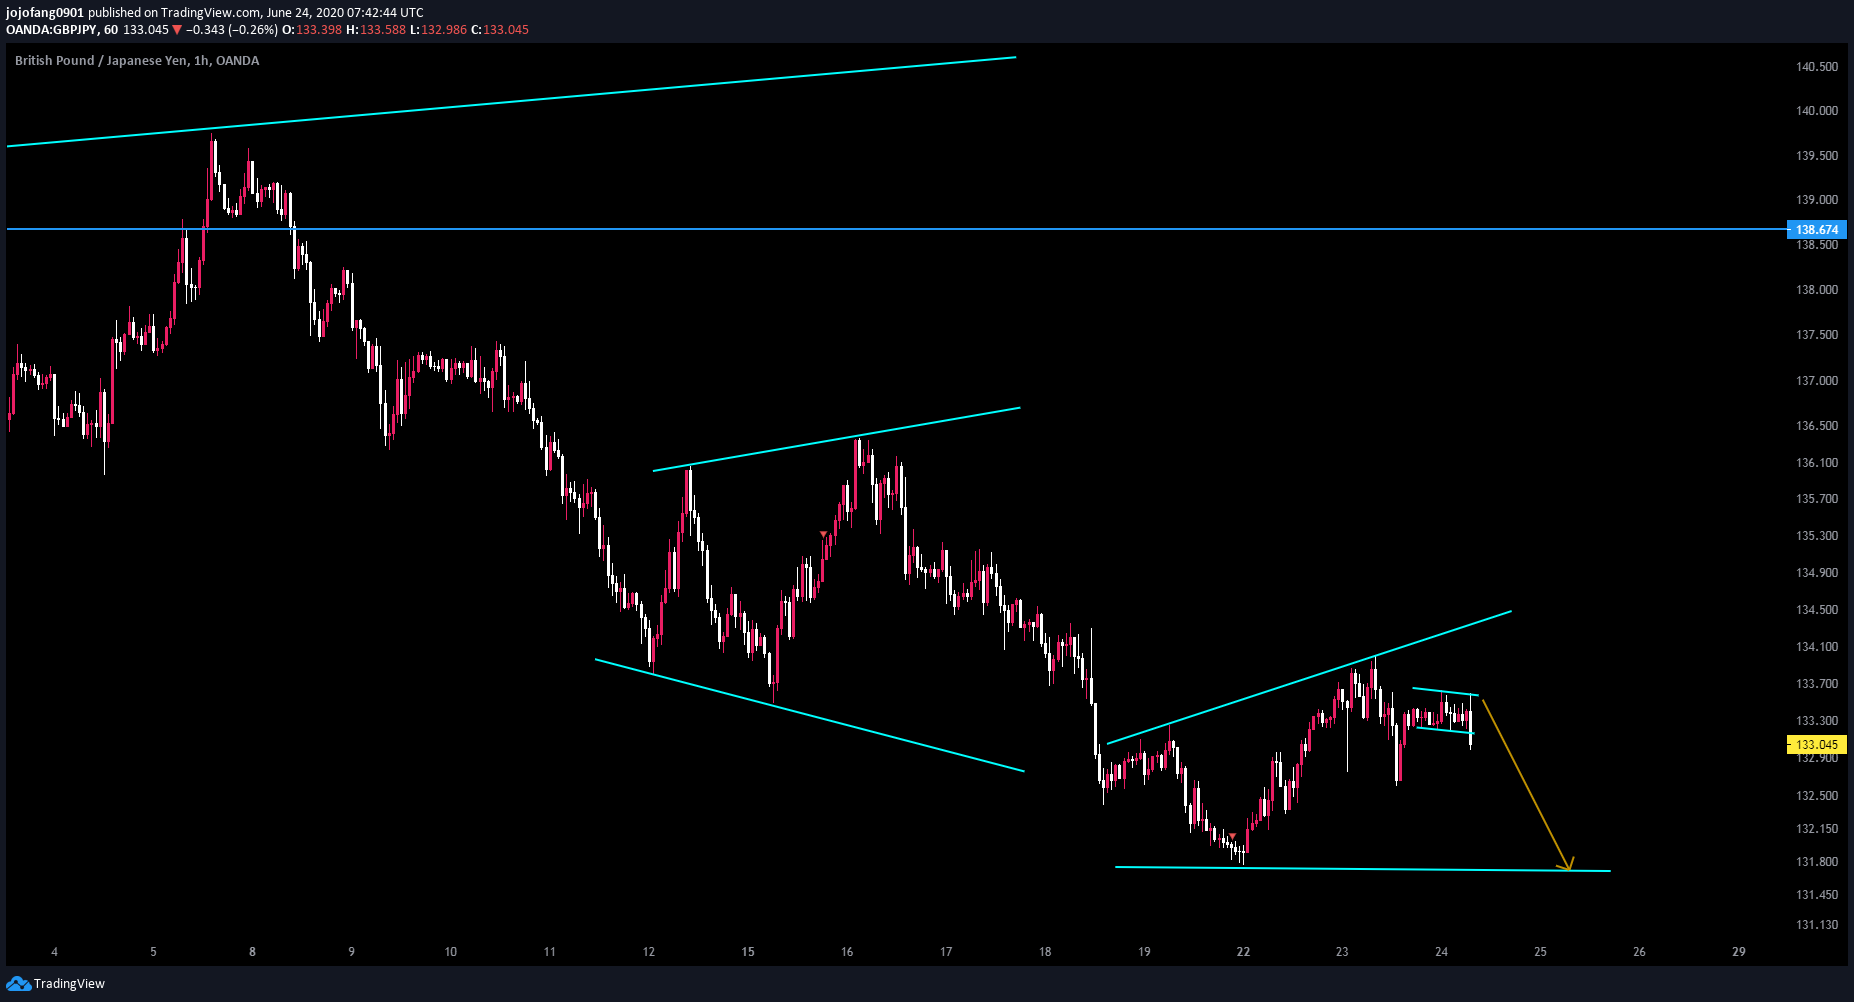This screenshot has height=1002, width=1854.
Task: Click the red down-triangle marker near date 16
Action: click(x=823, y=534)
